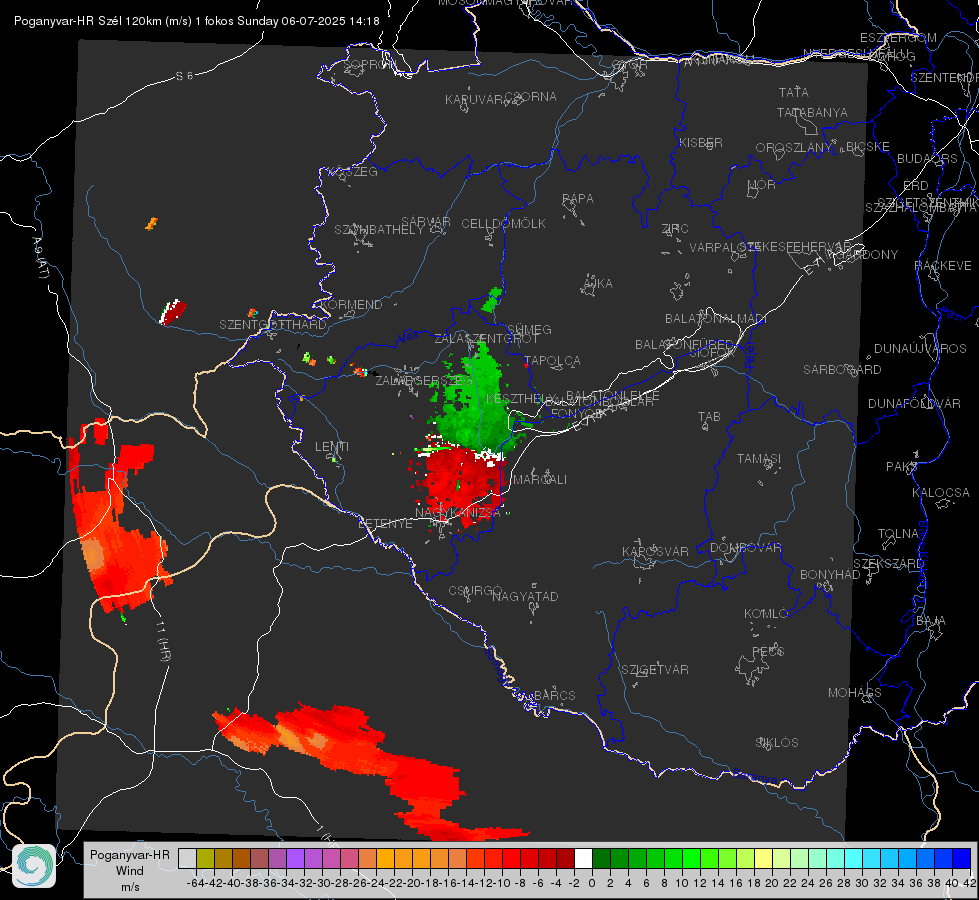Select the SÜMEG label

(529, 330)
